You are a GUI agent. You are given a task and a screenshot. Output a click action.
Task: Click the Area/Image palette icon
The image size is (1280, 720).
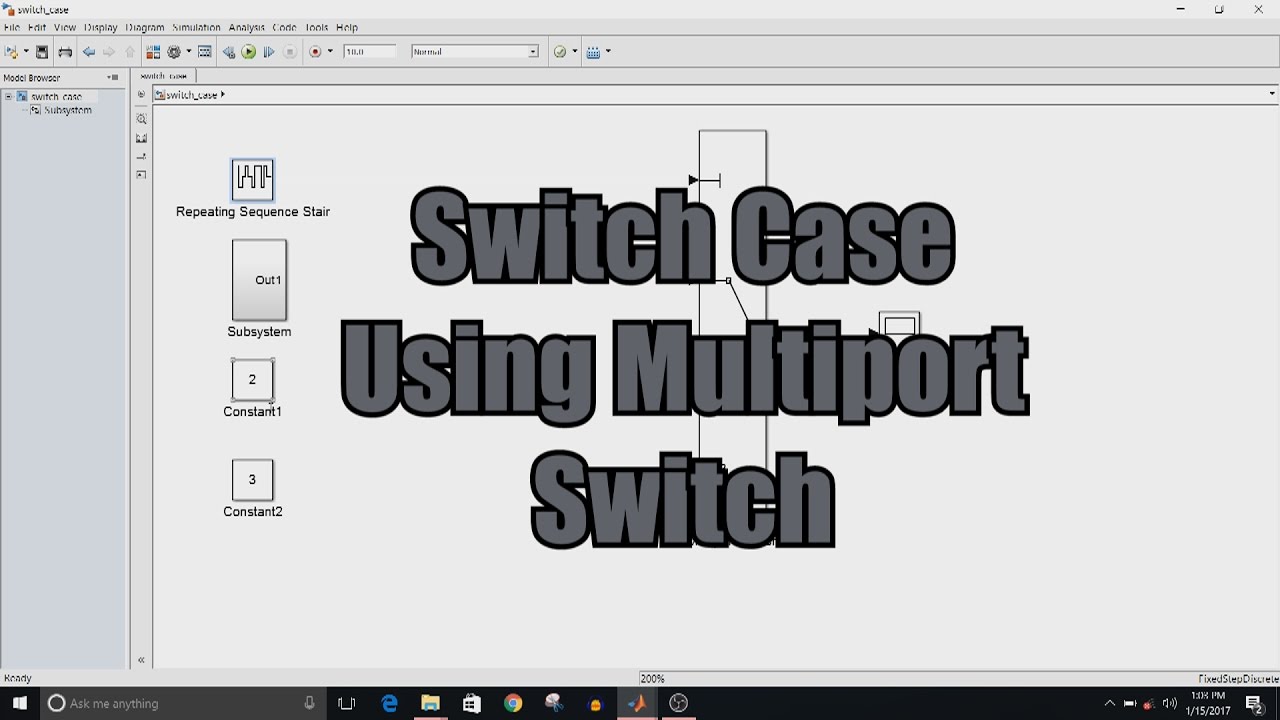[x=141, y=174]
